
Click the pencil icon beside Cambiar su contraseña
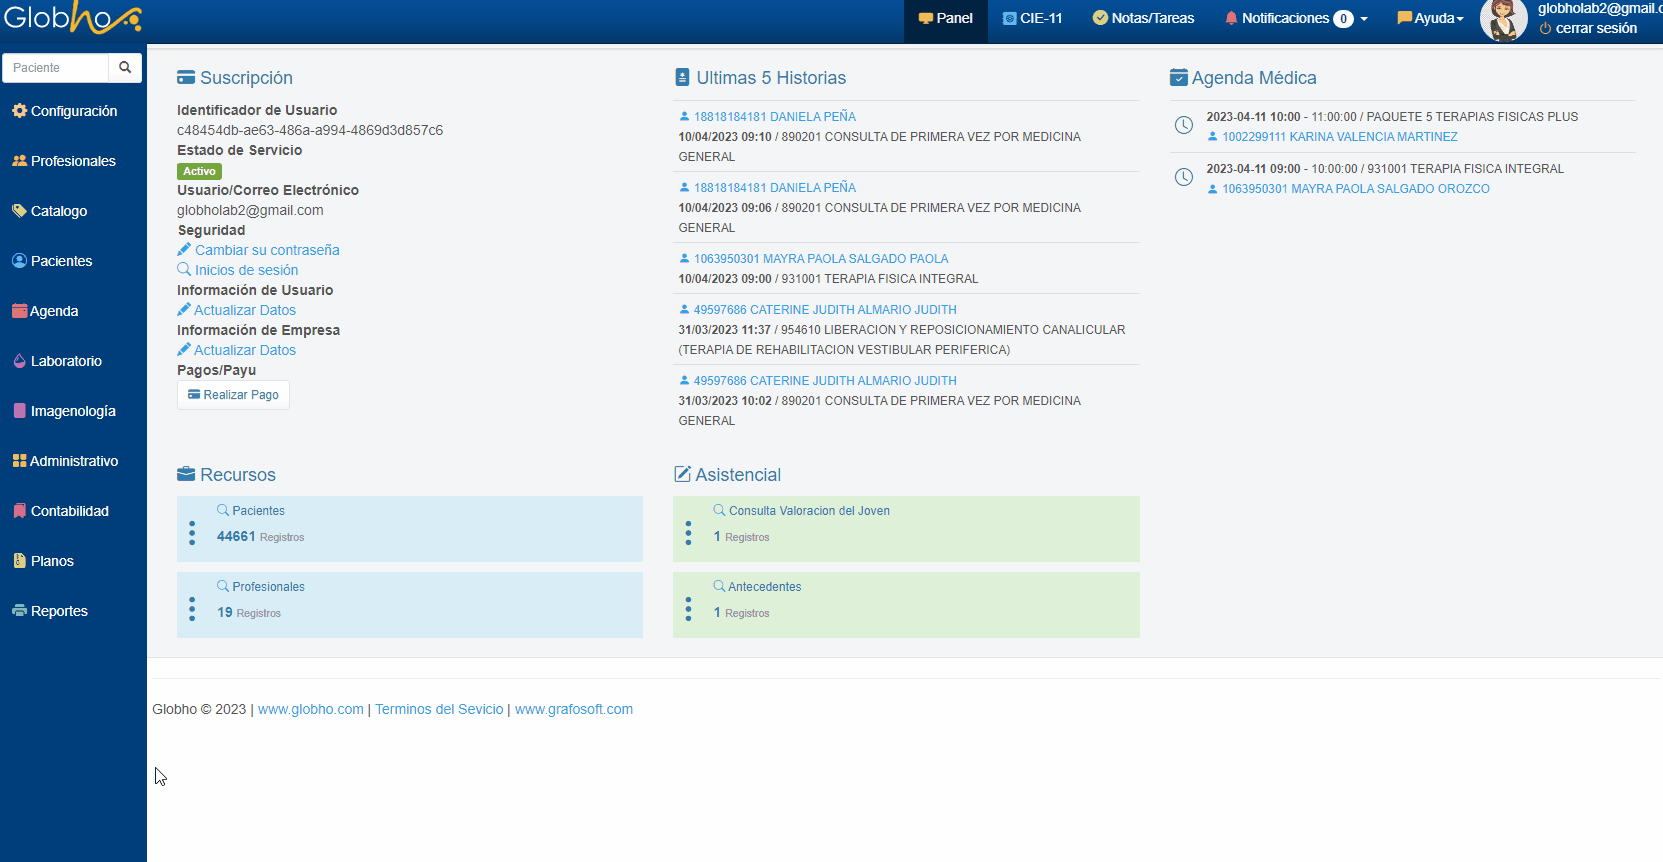pos(184,250)
